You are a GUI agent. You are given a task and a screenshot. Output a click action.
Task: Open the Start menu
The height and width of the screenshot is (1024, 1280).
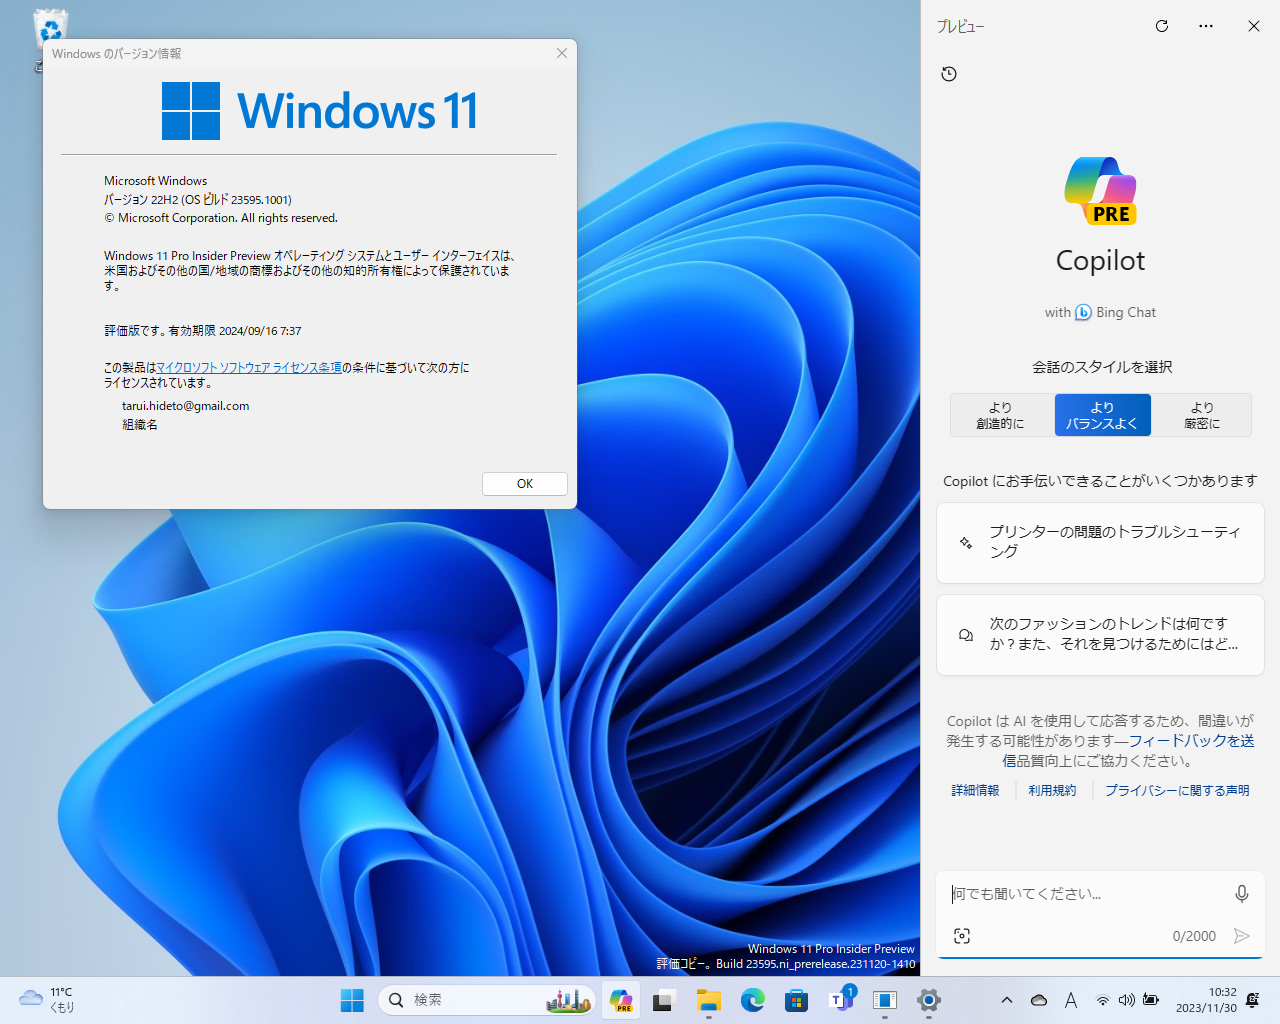tap(351, 1000)
